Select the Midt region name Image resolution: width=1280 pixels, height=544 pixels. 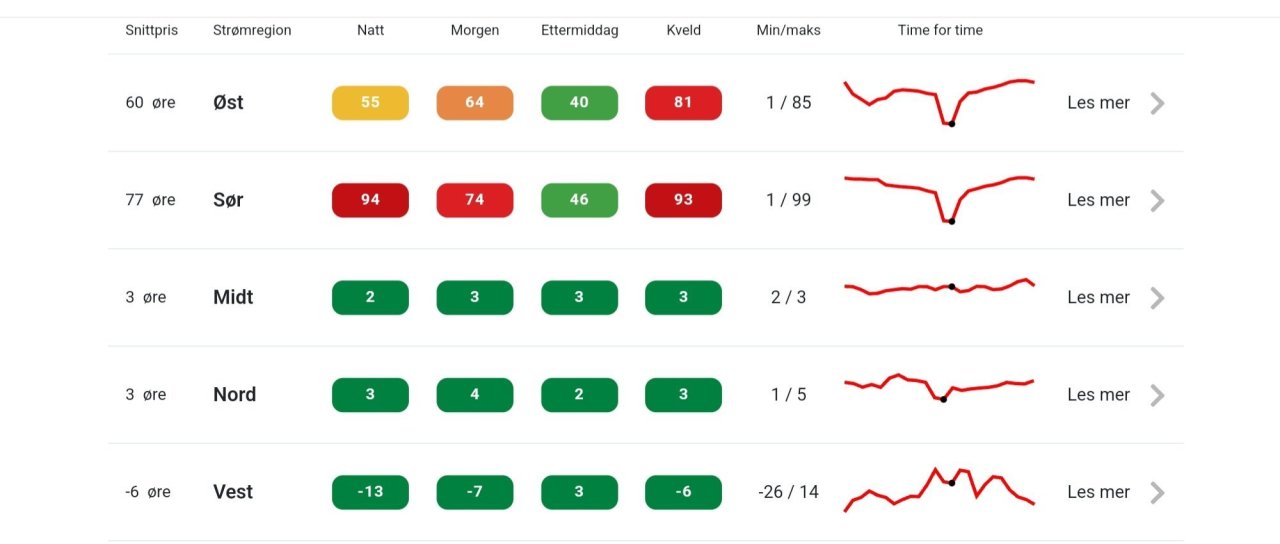click(x=233, y=297)
